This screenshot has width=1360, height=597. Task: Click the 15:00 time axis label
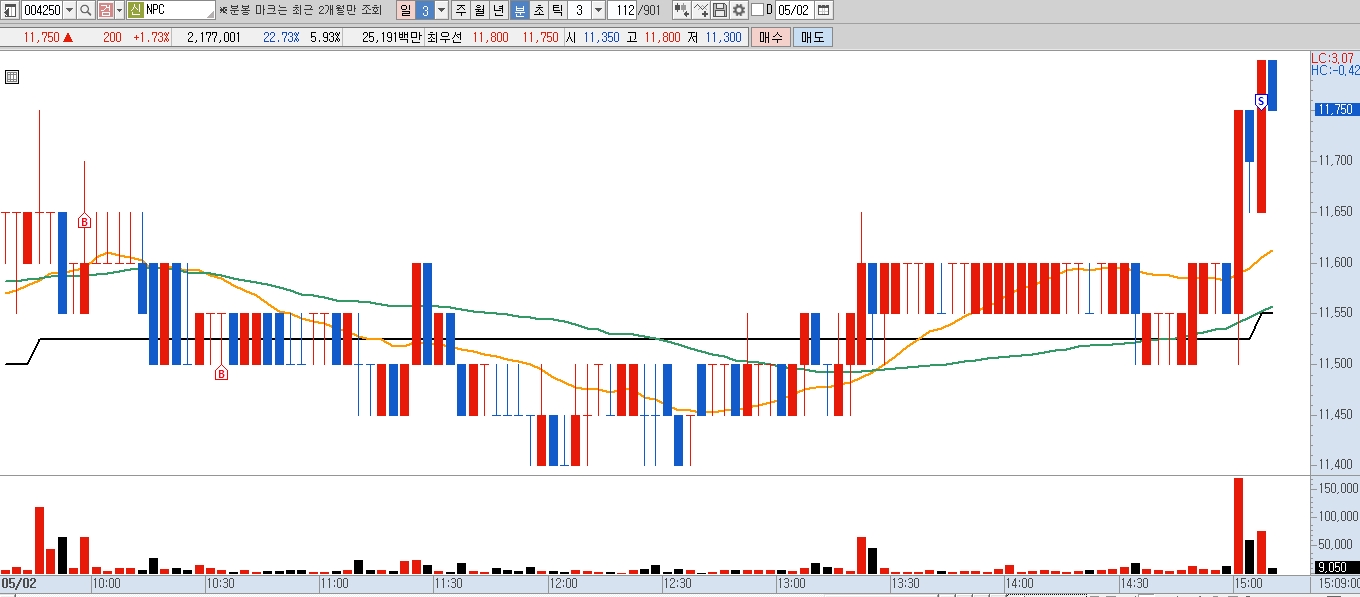pos(1248,583)
